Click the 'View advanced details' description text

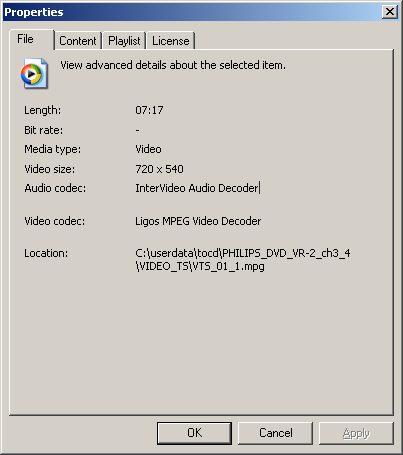pos(173,65)
